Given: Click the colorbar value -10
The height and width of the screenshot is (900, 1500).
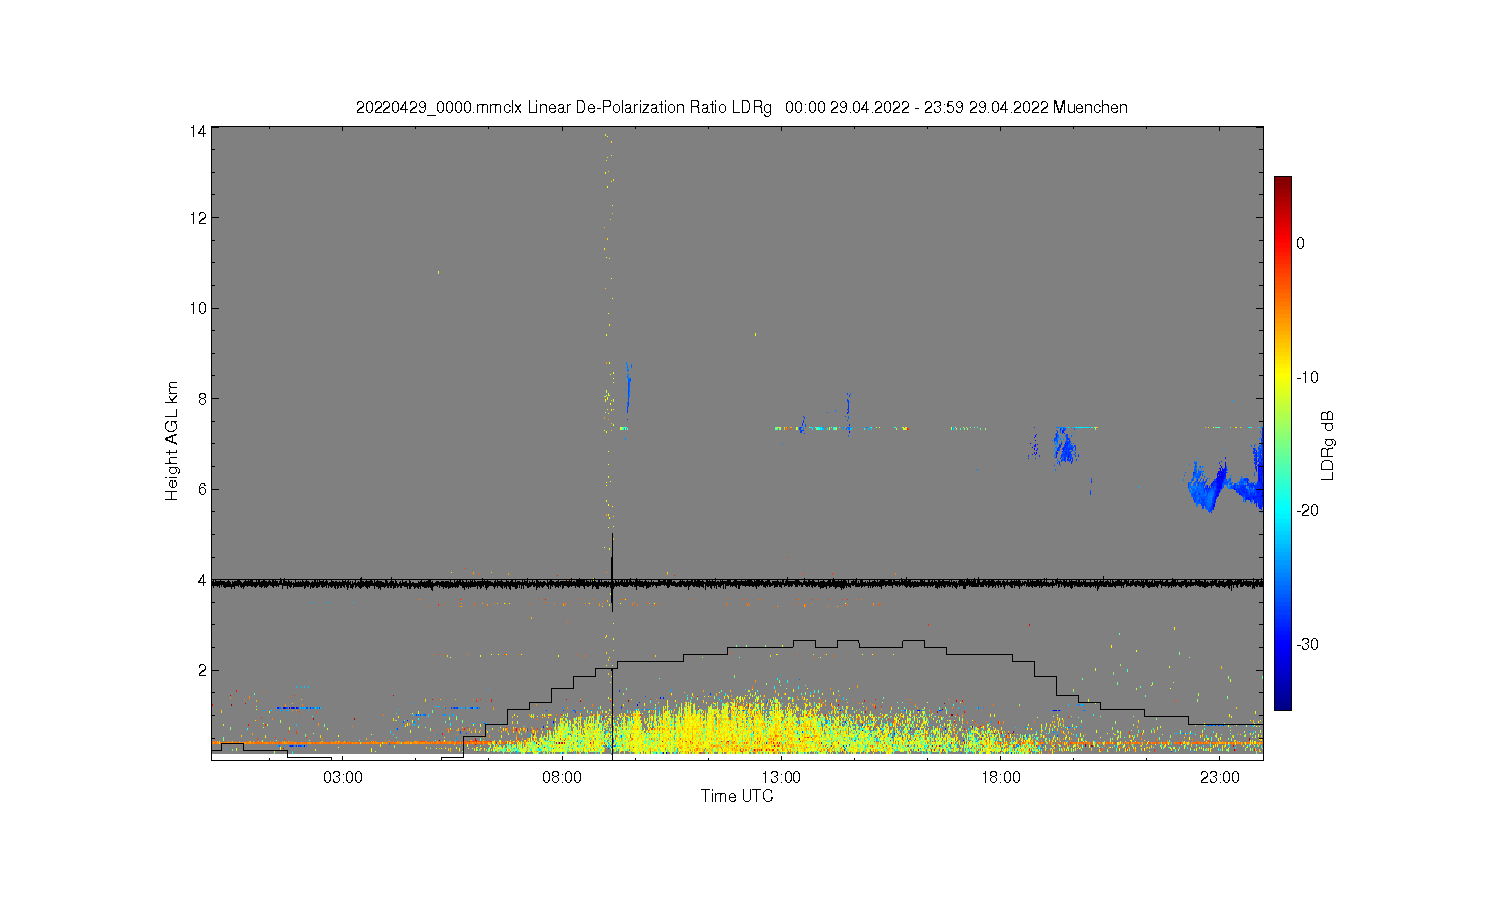Looking at the screenshot, I should tap(1307, 377).
